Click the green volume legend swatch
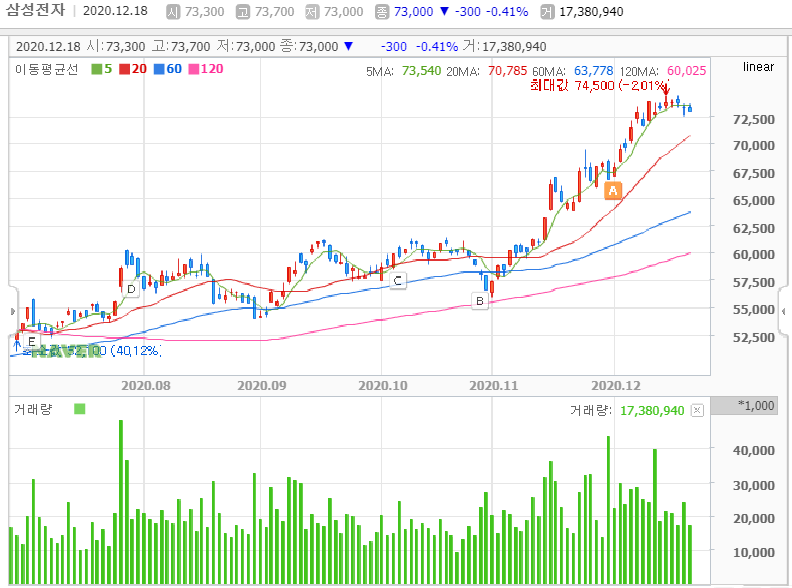Image resolution: width=792 pixels, height=588 pixels. point(79,409)
